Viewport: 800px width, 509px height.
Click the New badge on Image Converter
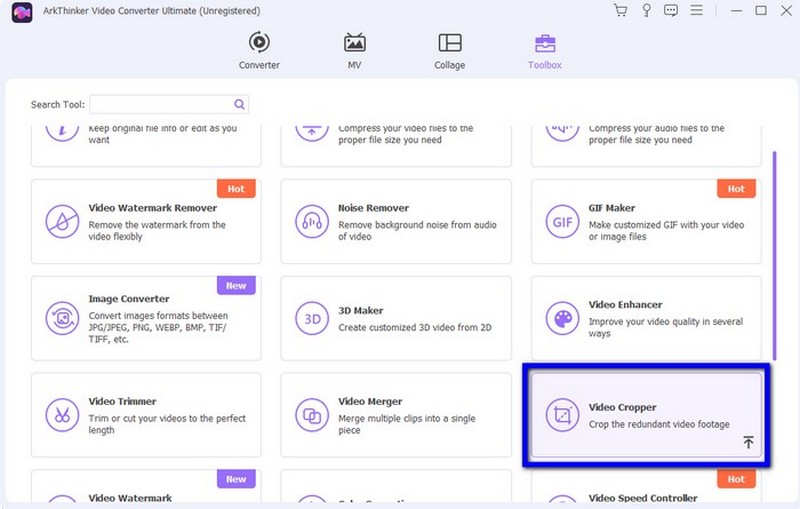pos(236,286)
